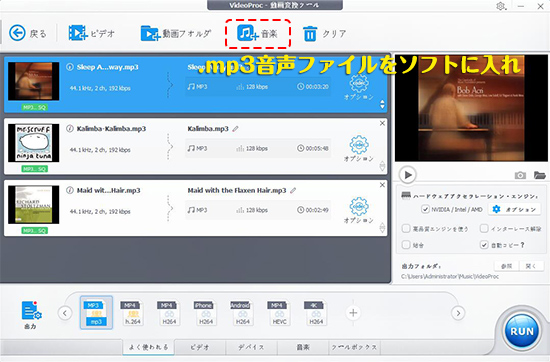Enable the high quality engine checkbox

(x=406, y=229)
